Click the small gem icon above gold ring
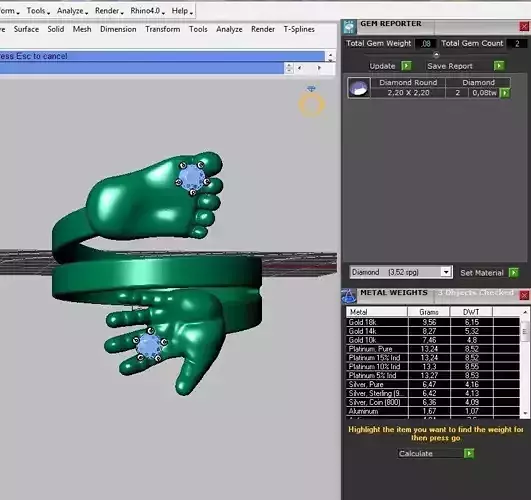Viewport: 531px width, 500px height. 311,89
